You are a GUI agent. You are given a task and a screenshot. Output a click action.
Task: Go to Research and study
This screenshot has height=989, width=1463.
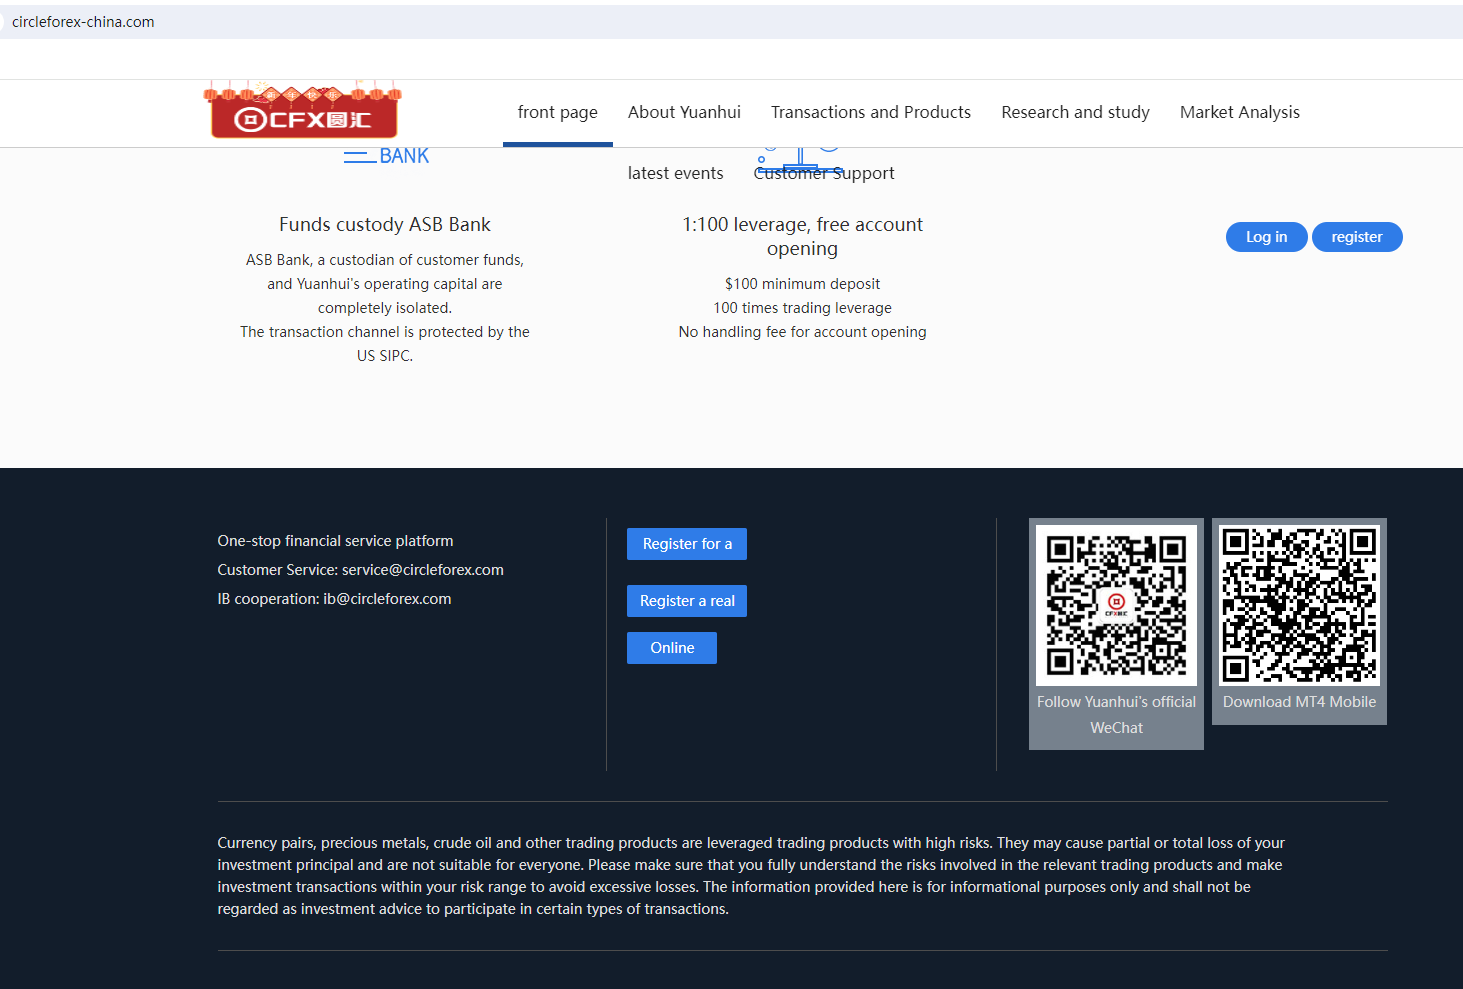[x=1075, y=112]
